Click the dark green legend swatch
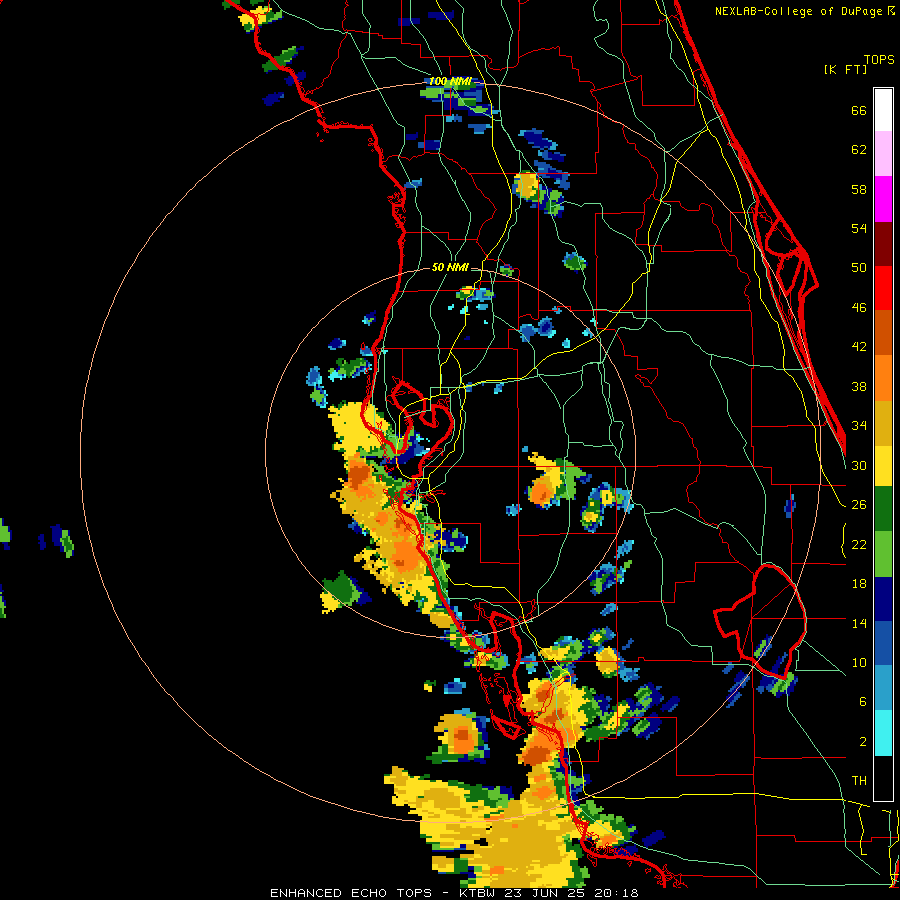This screenshot has height=900, width=900. pos(883,509)
